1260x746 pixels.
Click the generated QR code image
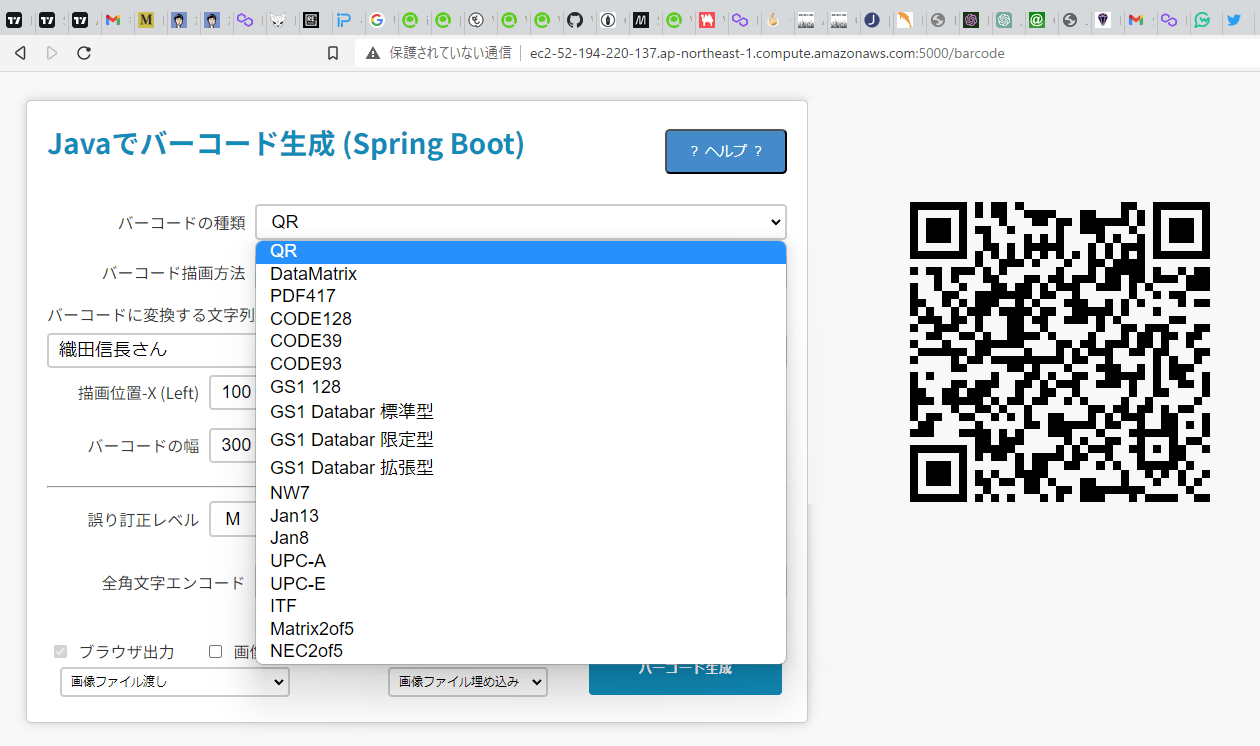pyautogui.click(x=1059, y=352)
